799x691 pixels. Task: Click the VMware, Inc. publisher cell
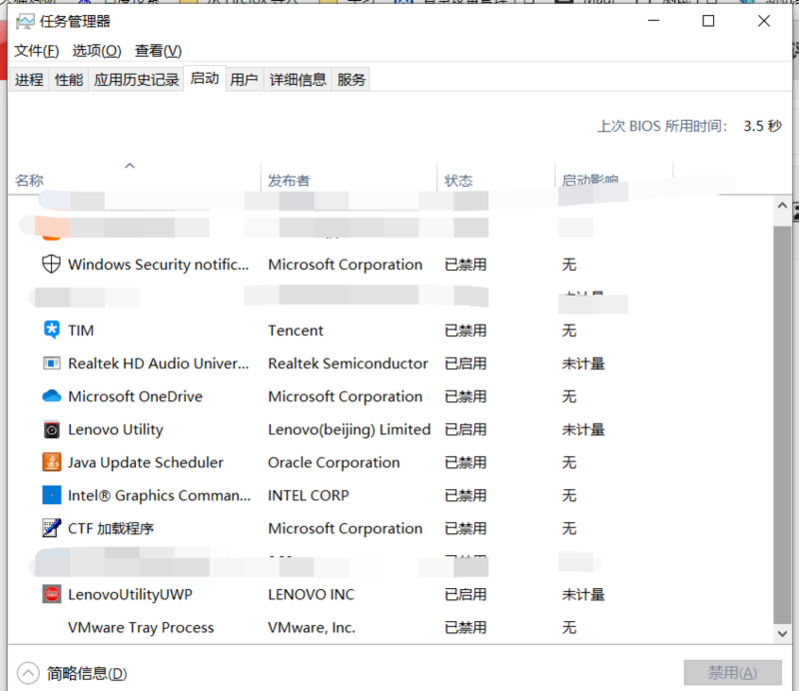pyautogui.click(x=311, y=627)
